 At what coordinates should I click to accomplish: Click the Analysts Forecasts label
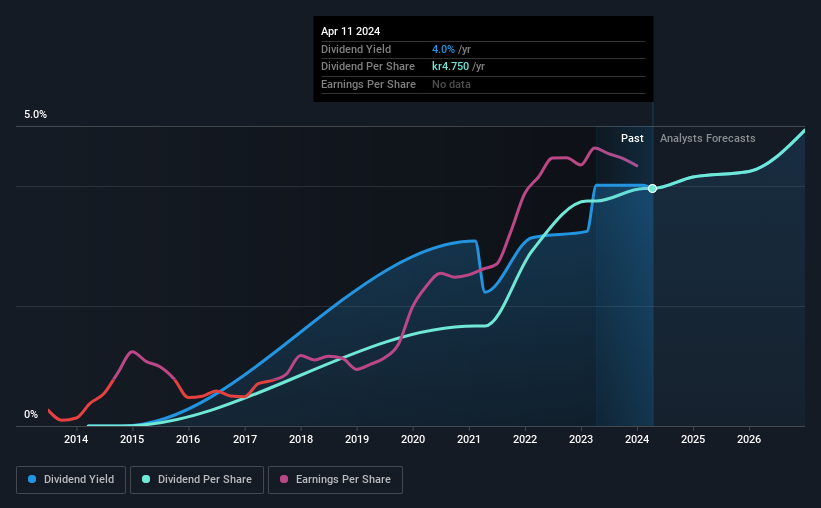click(707, 138)
